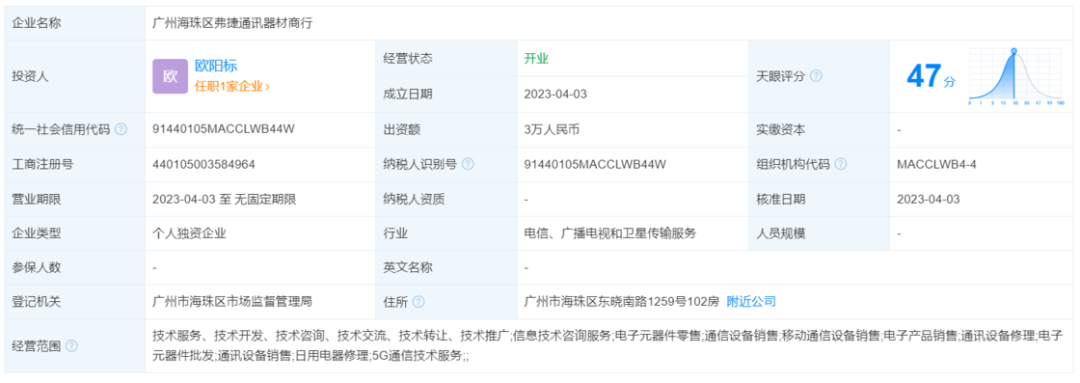Image resolution: width=1080 pixels, height=383 pixels.
Task: Select 电信、广播电视和卫星传输服务 industry text
Action: 610,234
